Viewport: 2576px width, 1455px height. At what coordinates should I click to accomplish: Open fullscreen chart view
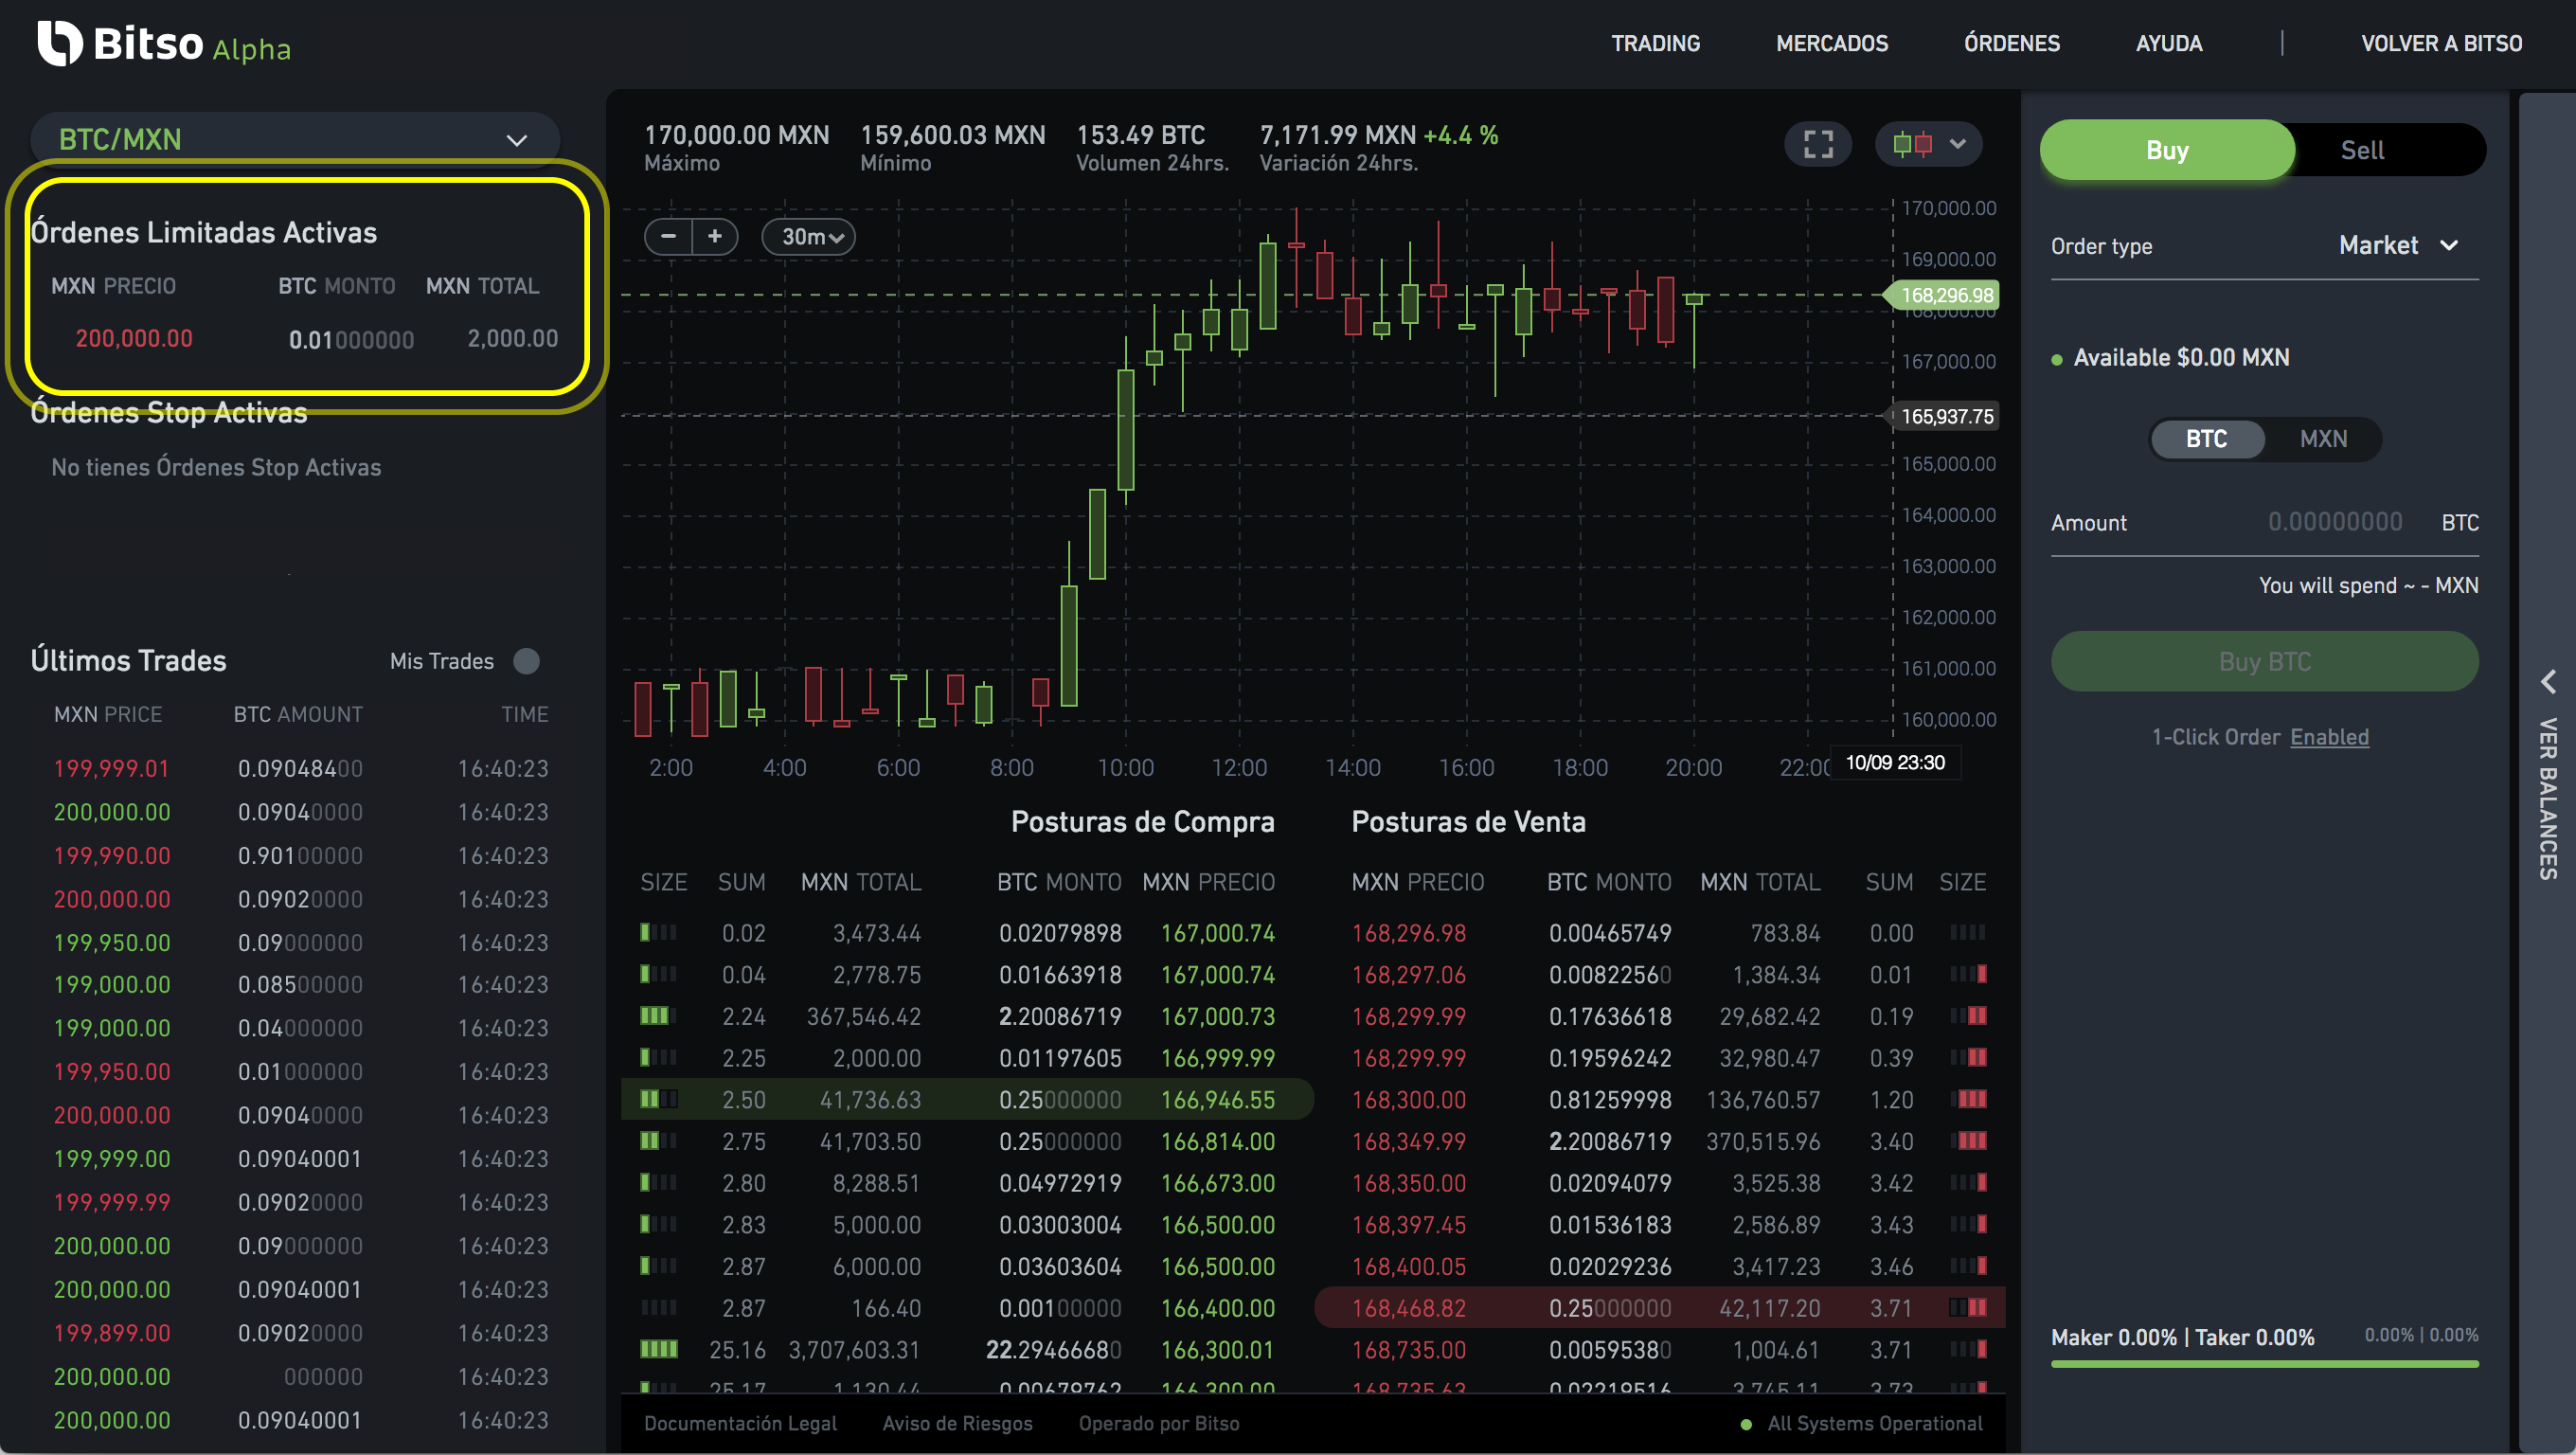point(1818,144)
